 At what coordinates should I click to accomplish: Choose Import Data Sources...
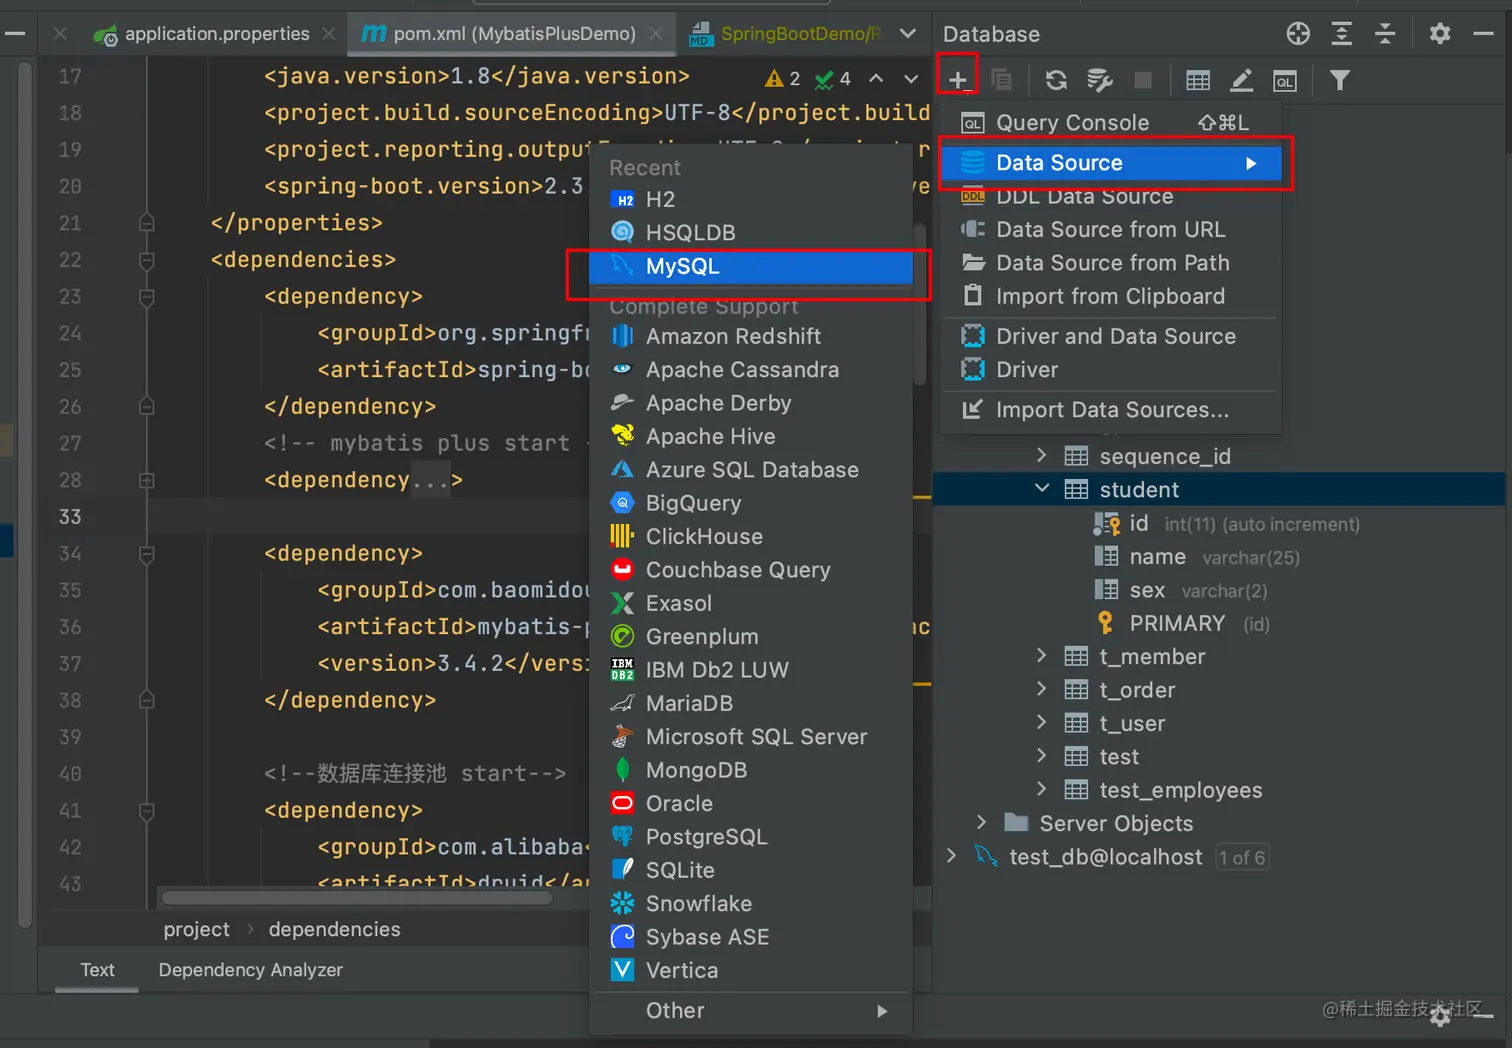(x=1111, y=410)
